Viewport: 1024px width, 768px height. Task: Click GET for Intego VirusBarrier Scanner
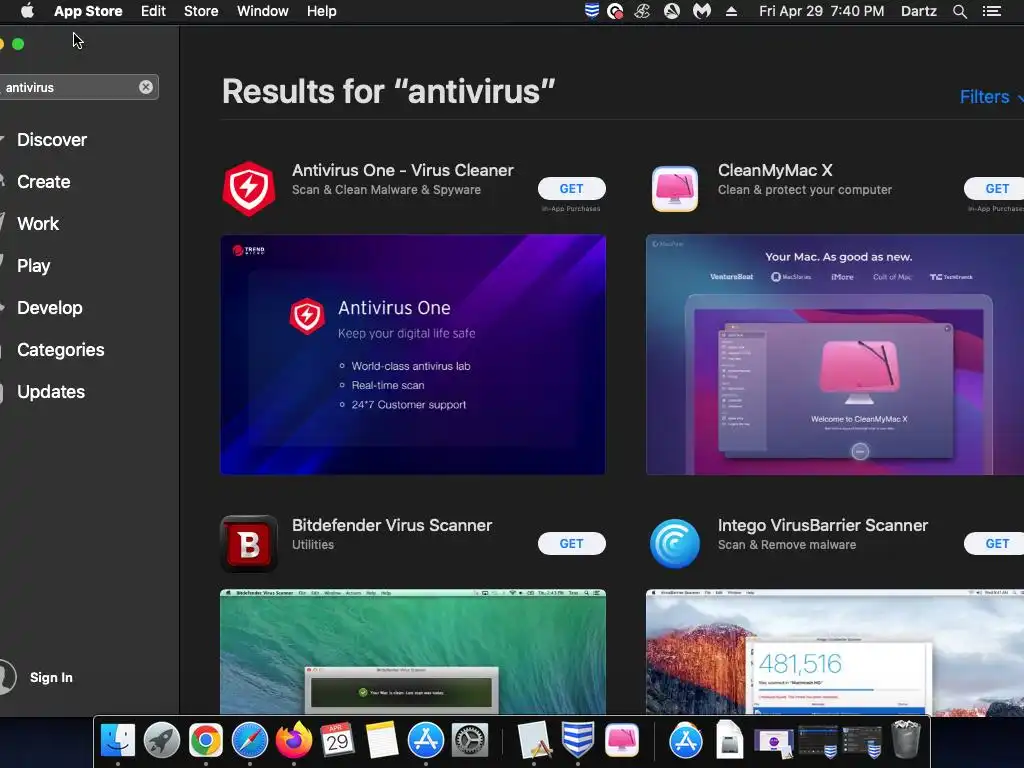[x=995, y=543]
